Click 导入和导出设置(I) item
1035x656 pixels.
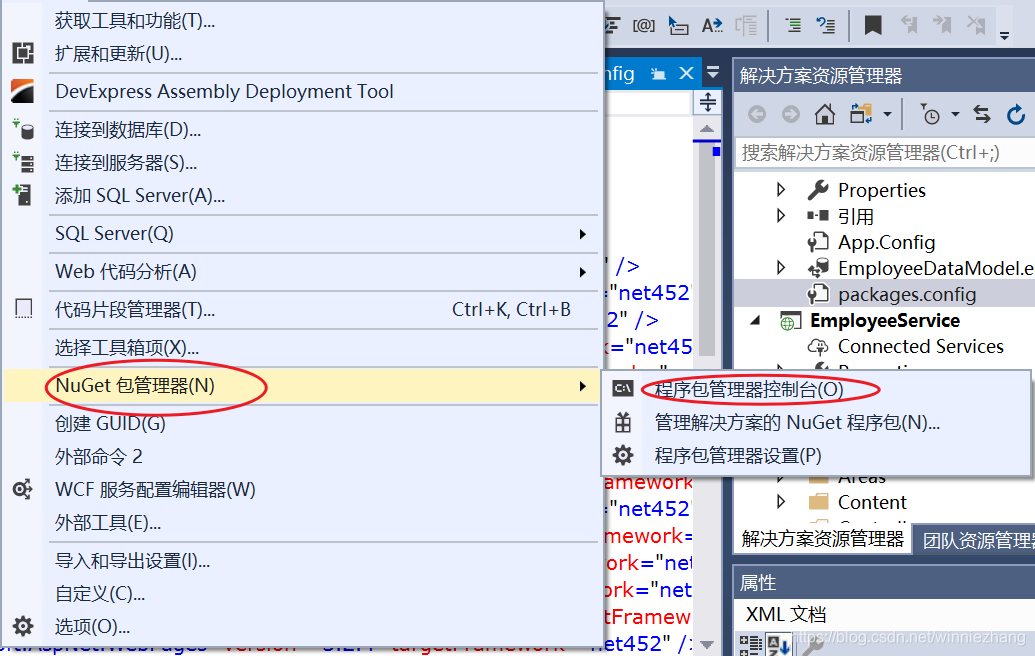pyautogui.click(x=300, y=561)
